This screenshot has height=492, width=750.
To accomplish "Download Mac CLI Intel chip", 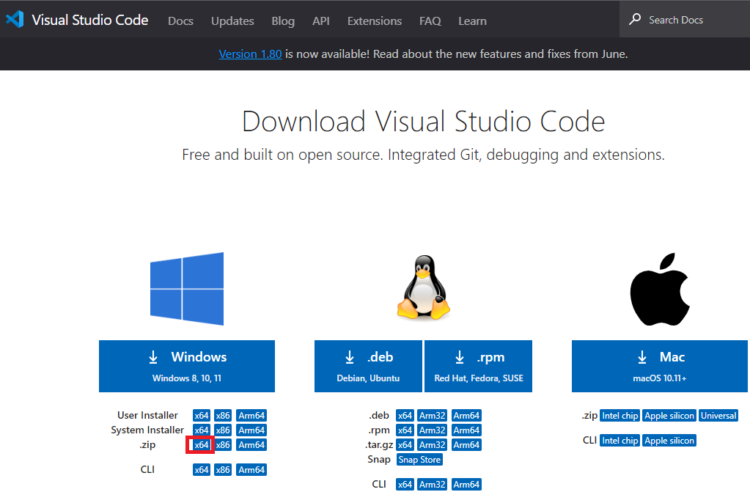I will [620, 440].
